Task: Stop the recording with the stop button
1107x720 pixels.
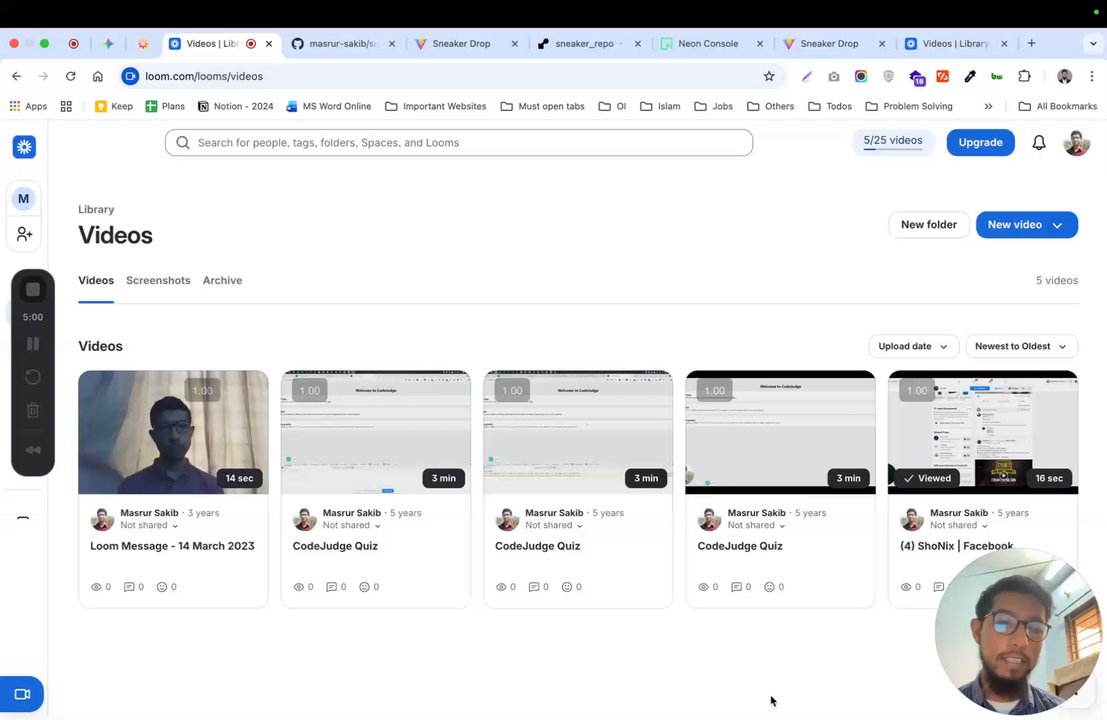Action: (32, 289)
